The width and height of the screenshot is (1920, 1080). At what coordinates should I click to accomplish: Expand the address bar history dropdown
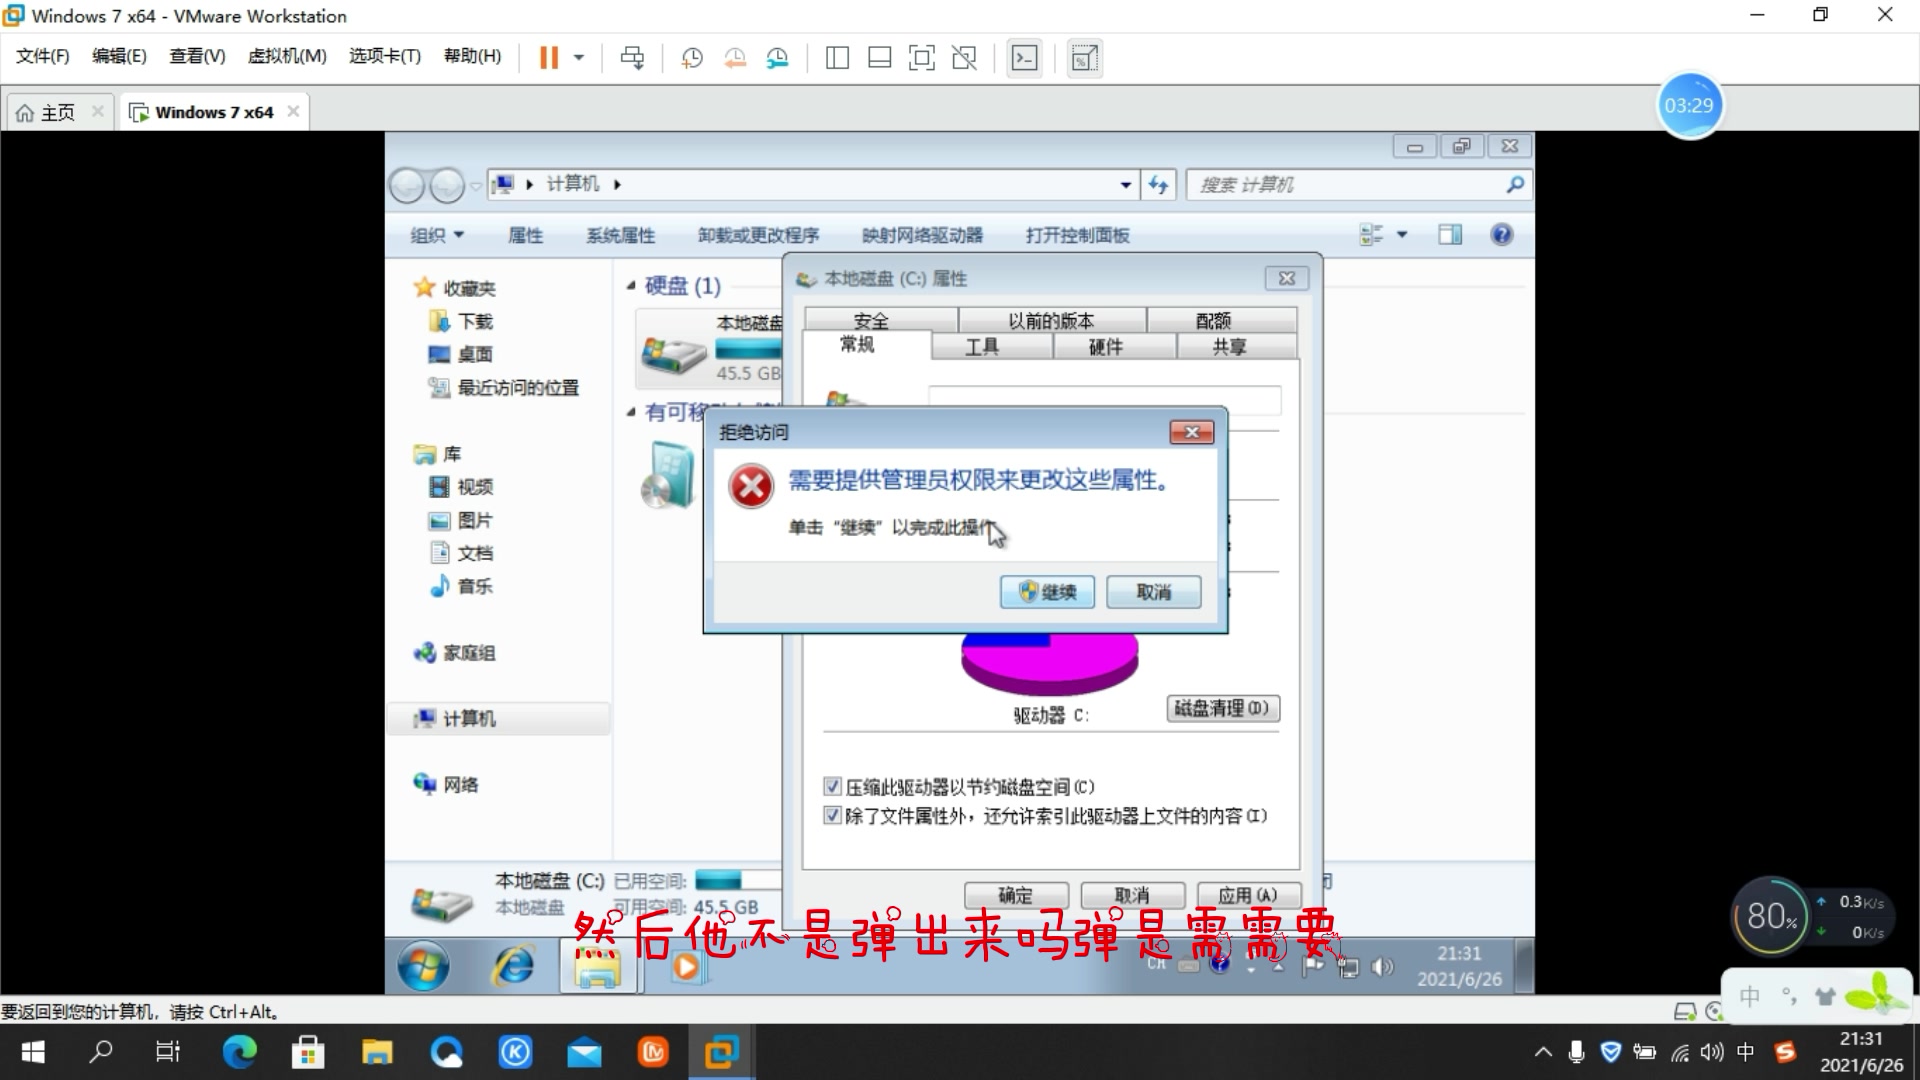click(x=1126, y=184)
